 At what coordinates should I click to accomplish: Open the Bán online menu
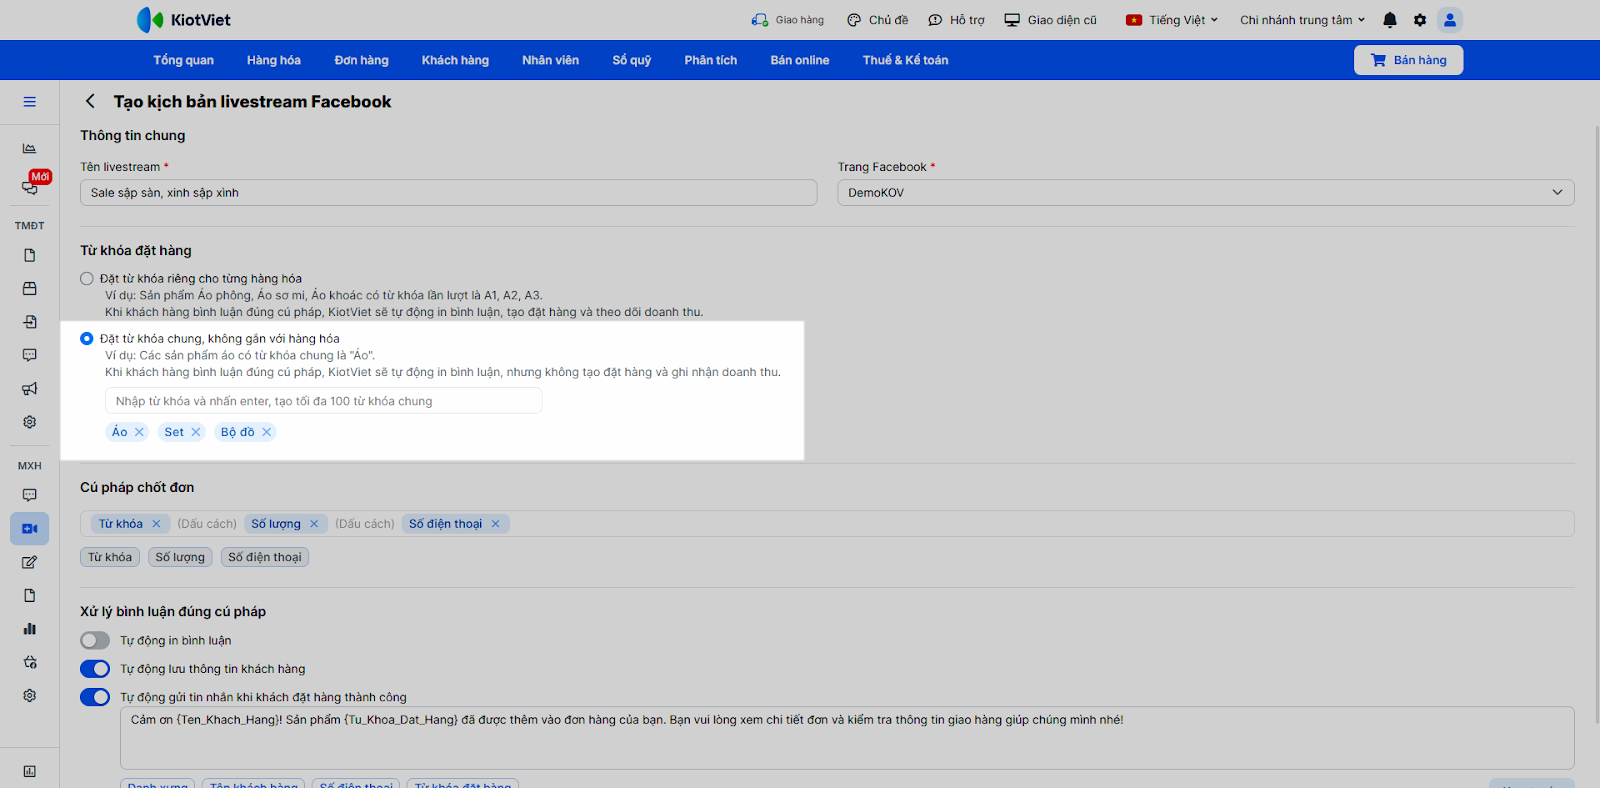(x=800, y=60)
